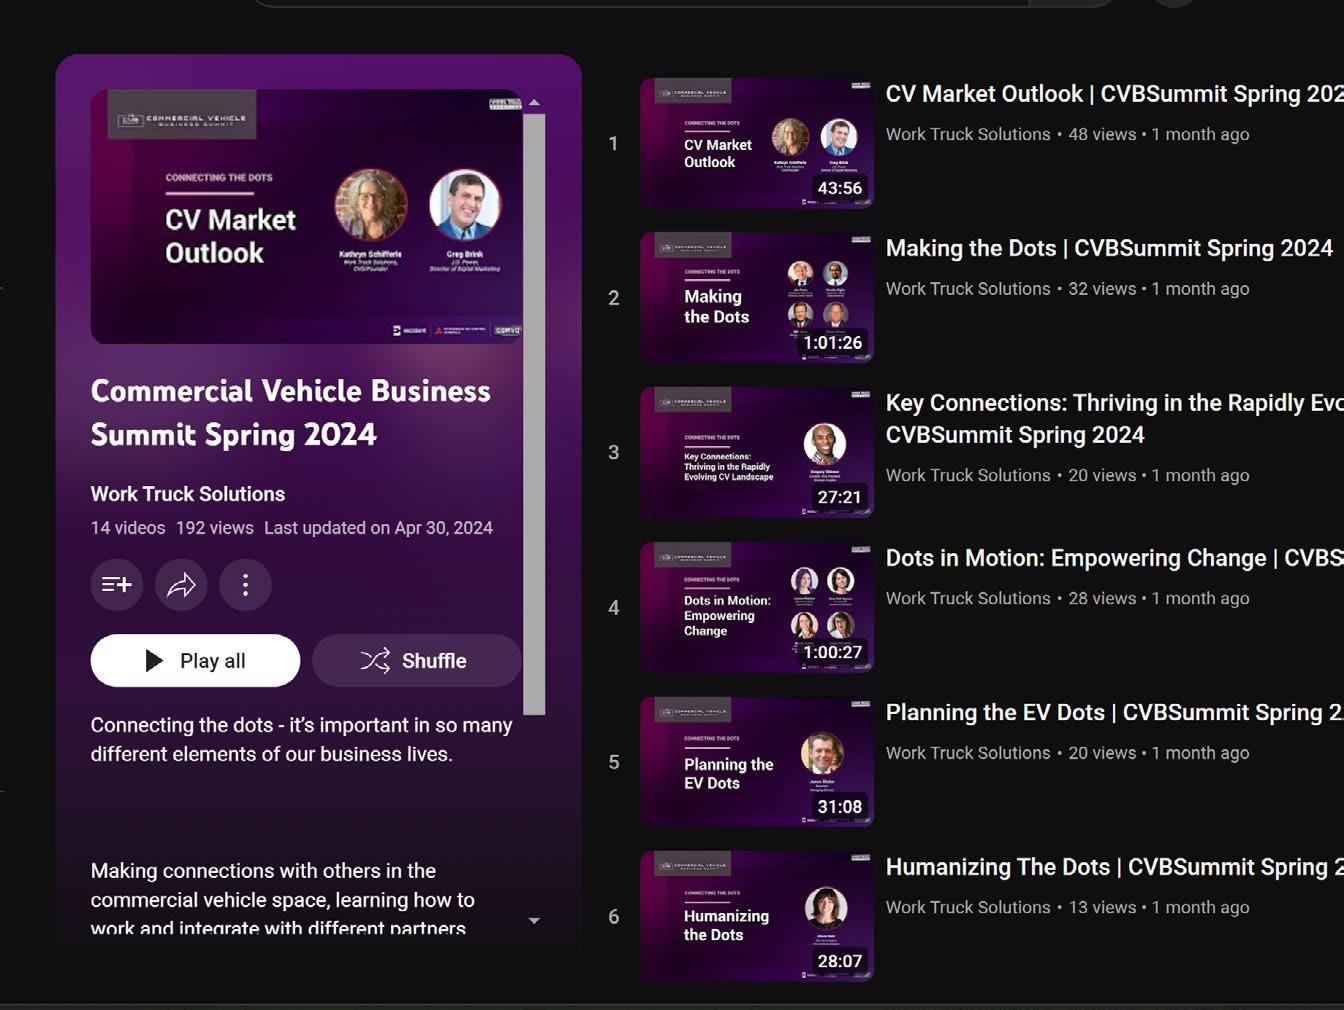Open Key Connections: Thriving video title

(x=1114, y=418)
